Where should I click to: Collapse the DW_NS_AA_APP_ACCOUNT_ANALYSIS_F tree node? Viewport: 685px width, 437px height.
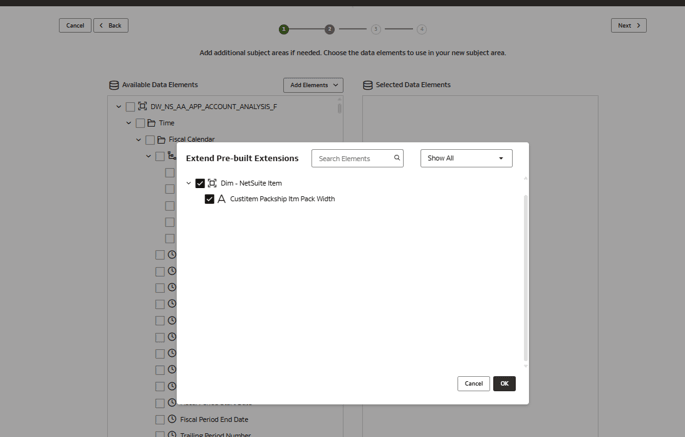[x=118, y=106]
